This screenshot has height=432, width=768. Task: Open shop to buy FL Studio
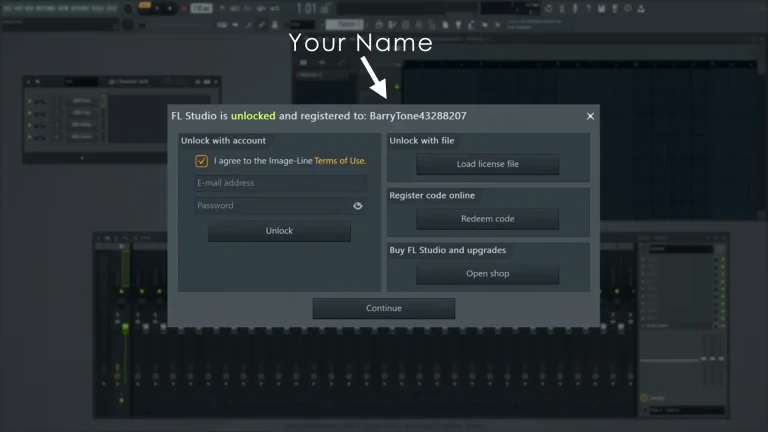[487, 274]
